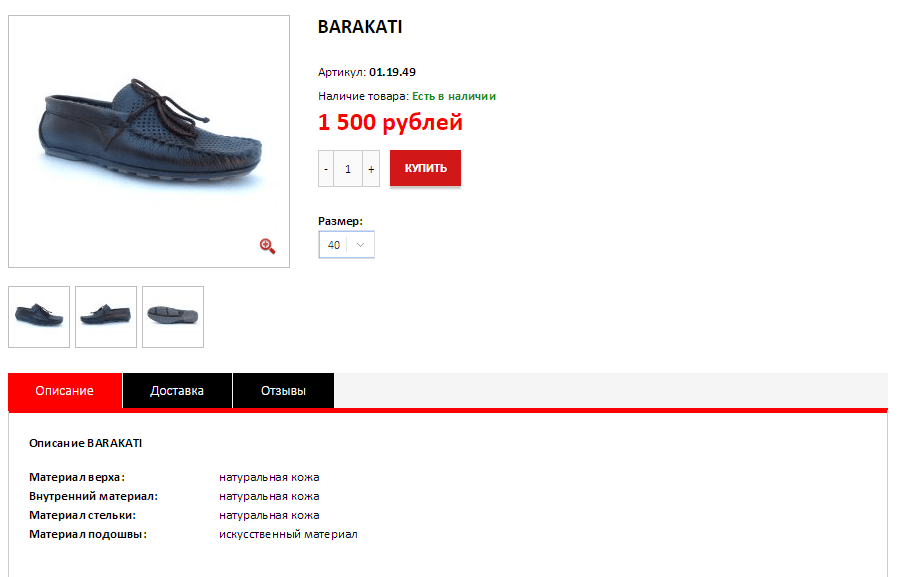The height and width of the screenshot is (577, 901).
Task: Switch to the Отзывы tab
Action: (x=283, y=391)
